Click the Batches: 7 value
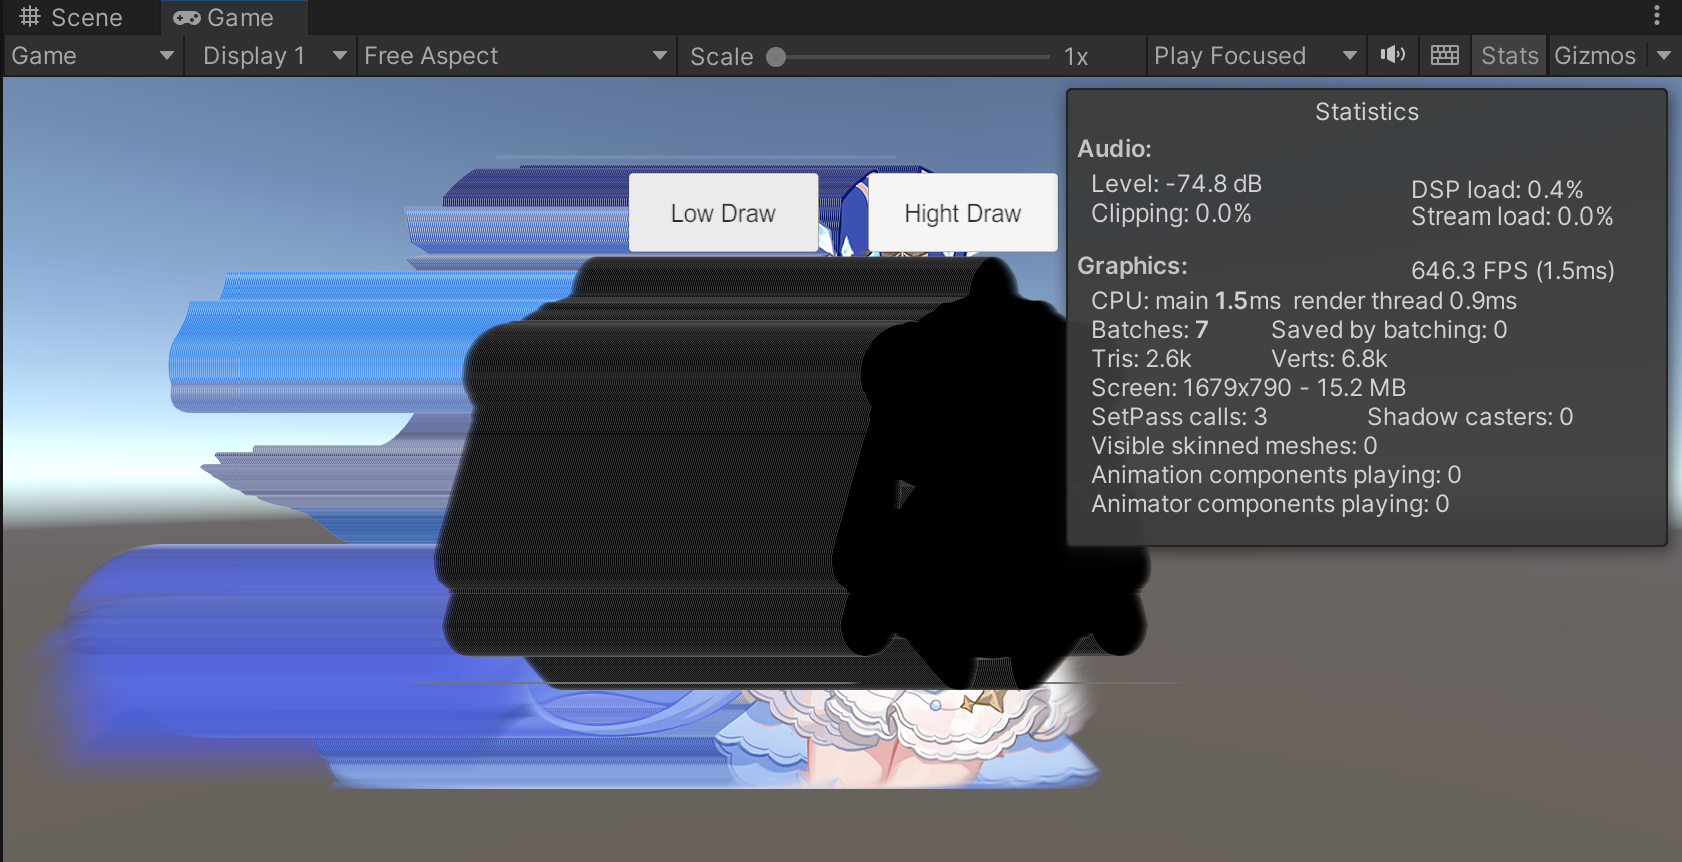The height and width of the screenshot is (862, 1682). (1150, 330)
